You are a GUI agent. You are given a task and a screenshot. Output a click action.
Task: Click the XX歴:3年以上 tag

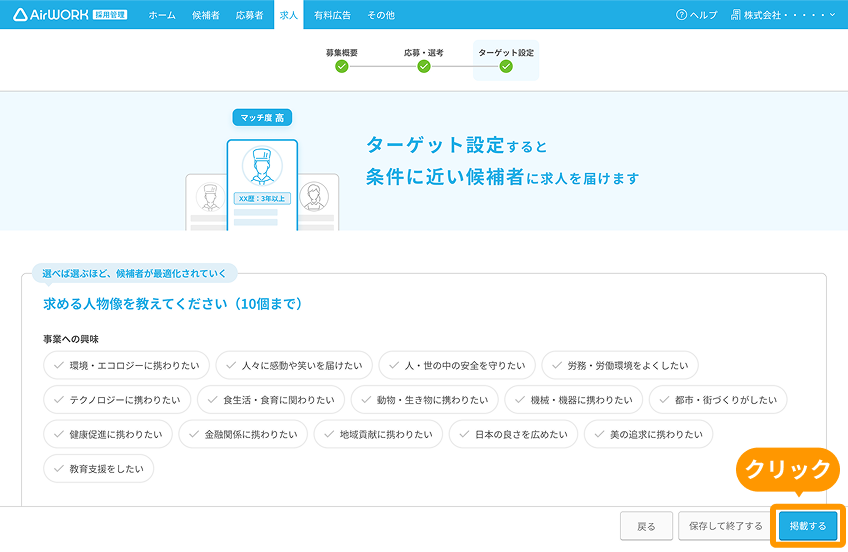coord(262,198)
